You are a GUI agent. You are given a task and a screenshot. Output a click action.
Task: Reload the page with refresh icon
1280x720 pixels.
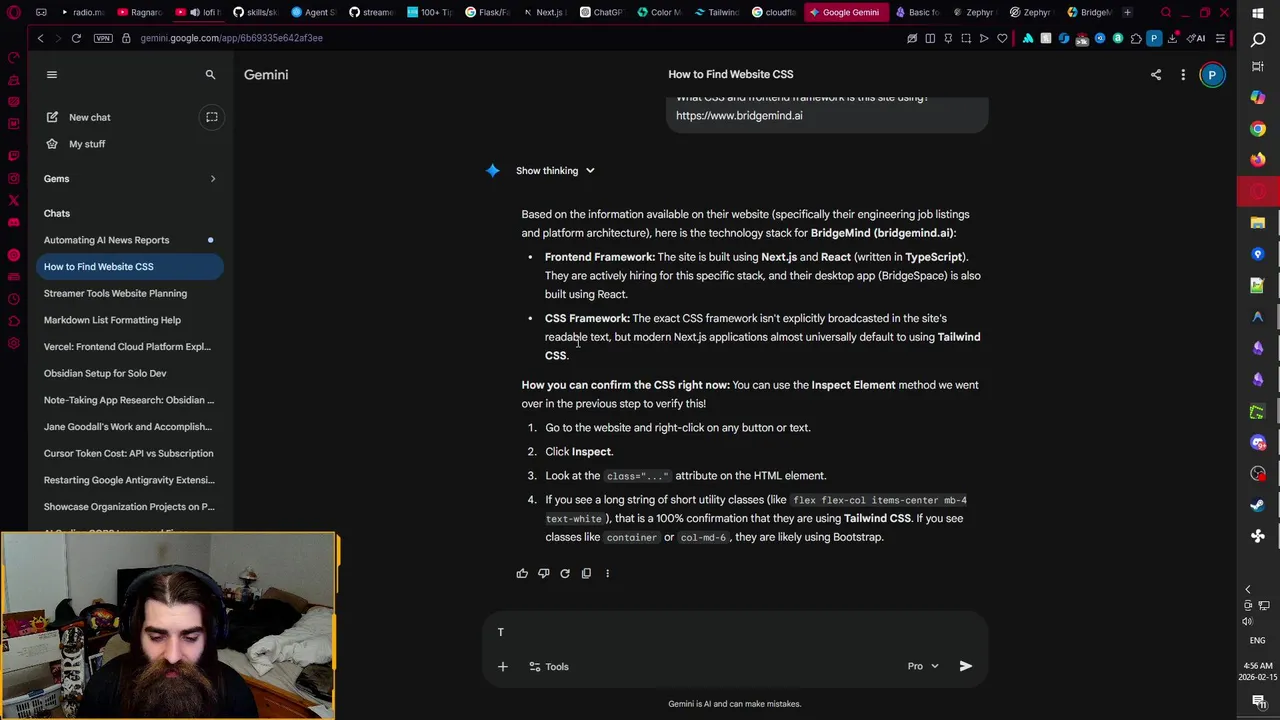[x=76, y=38]
